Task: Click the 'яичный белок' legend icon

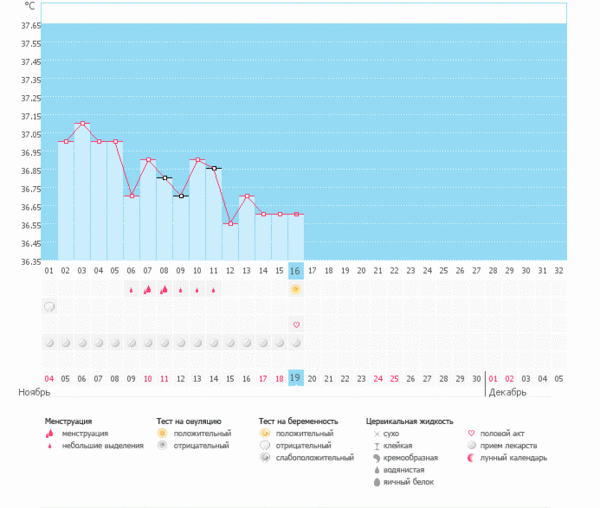Action: (x=376, y=483)
